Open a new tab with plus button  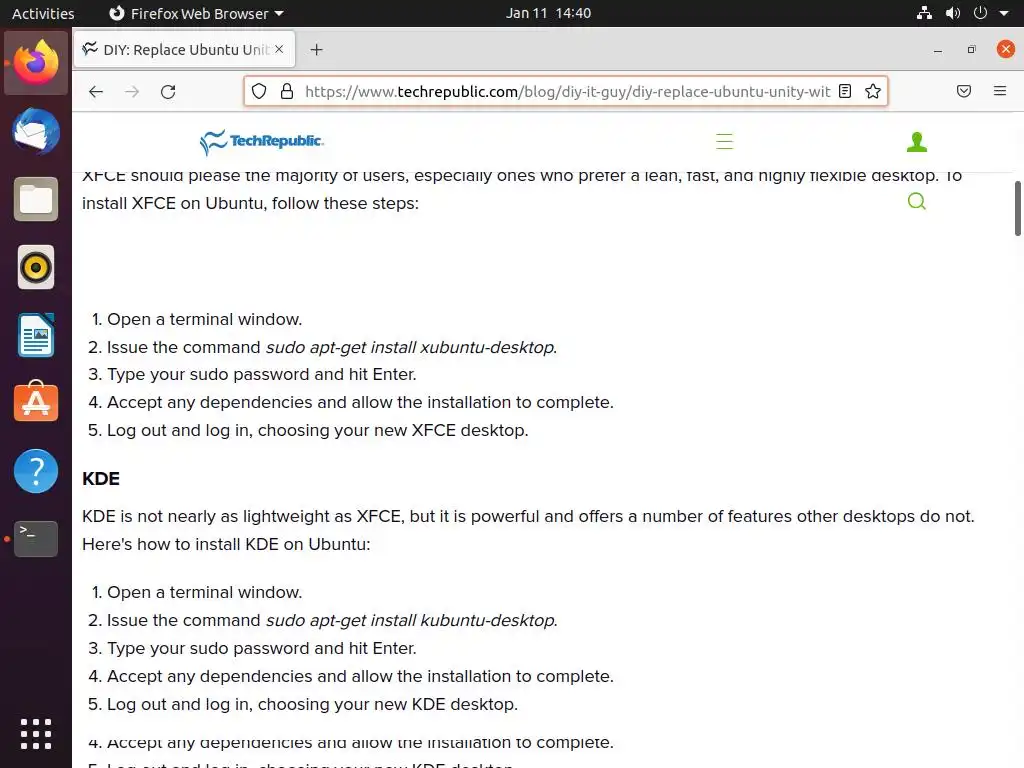pyautogui.click(x=316, y=50)
